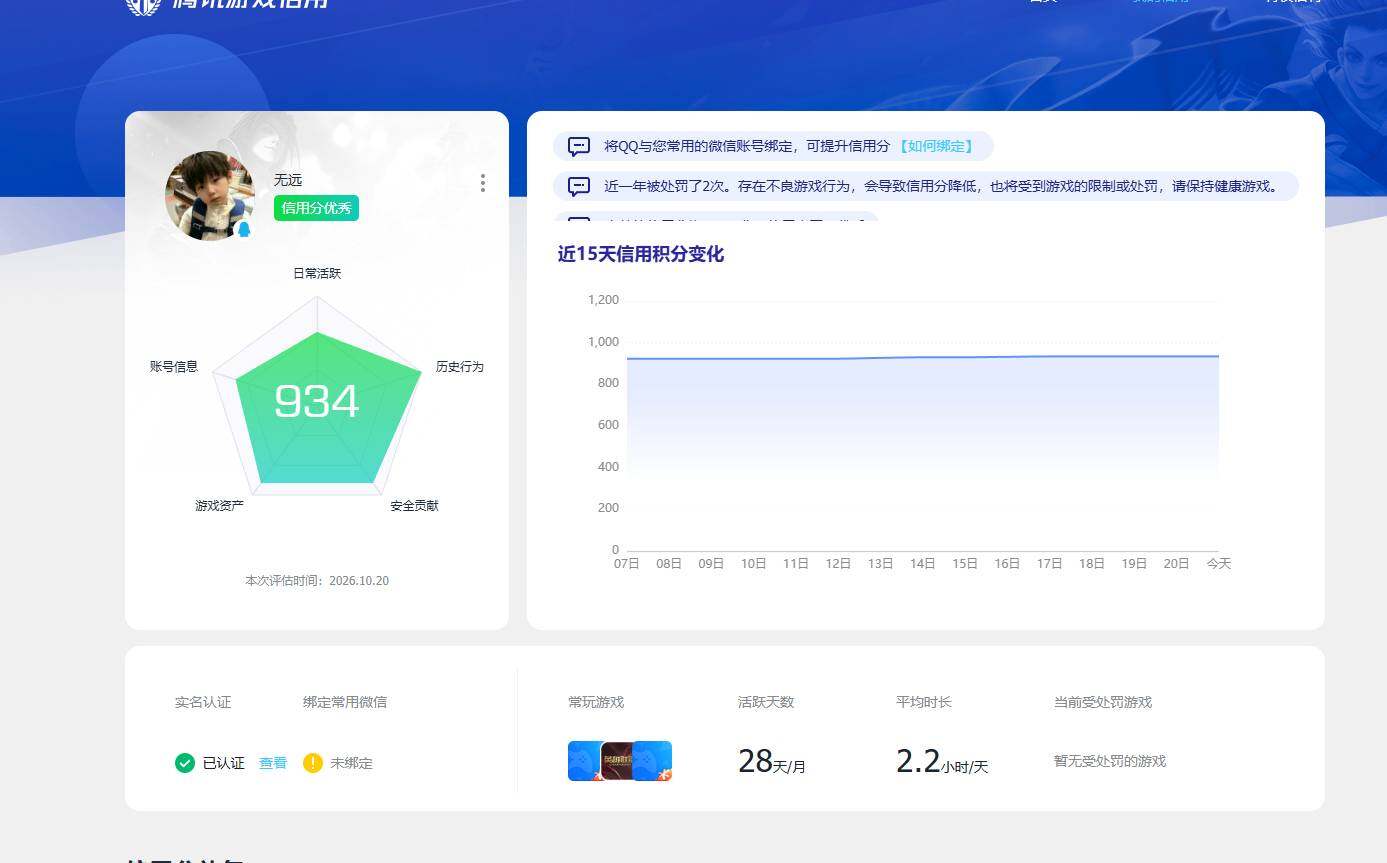Image resolution: width=1387 pixels, height=863 pixels.
Task: Click the 近一年被处罚了2次 notice message
Action: [941, 186]
